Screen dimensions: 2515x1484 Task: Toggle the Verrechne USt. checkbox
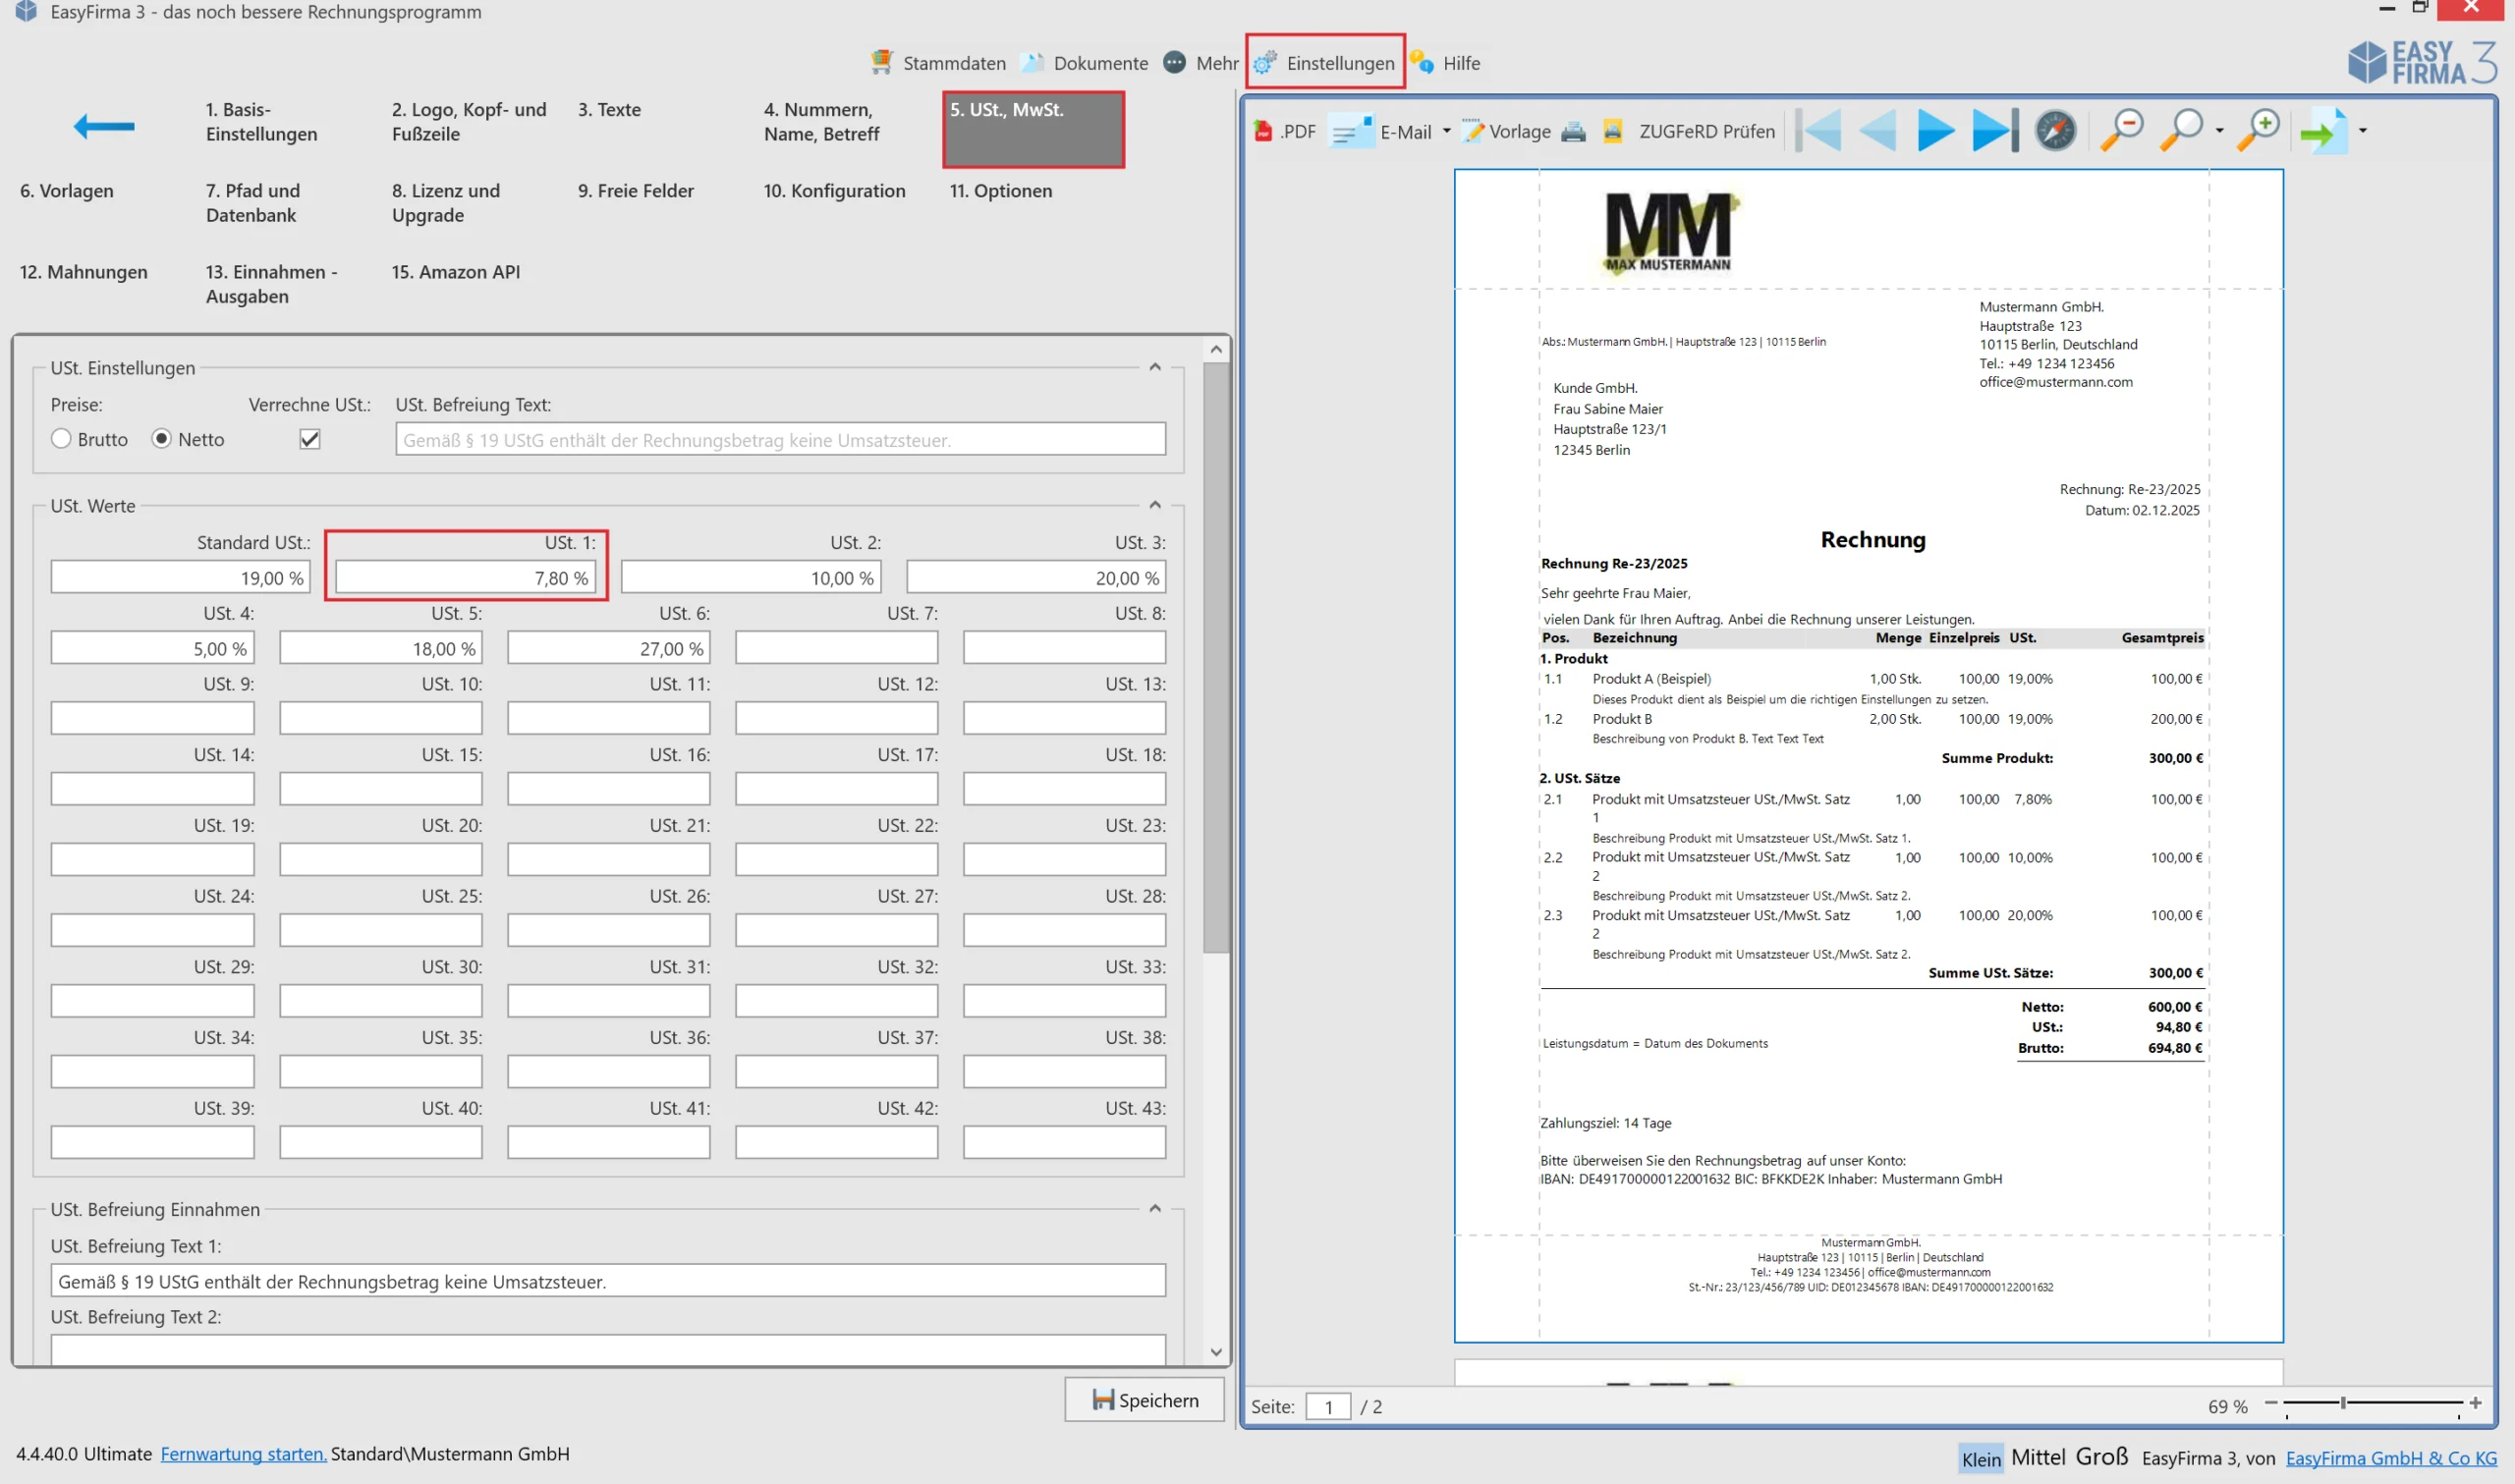(x=310, y=439)
